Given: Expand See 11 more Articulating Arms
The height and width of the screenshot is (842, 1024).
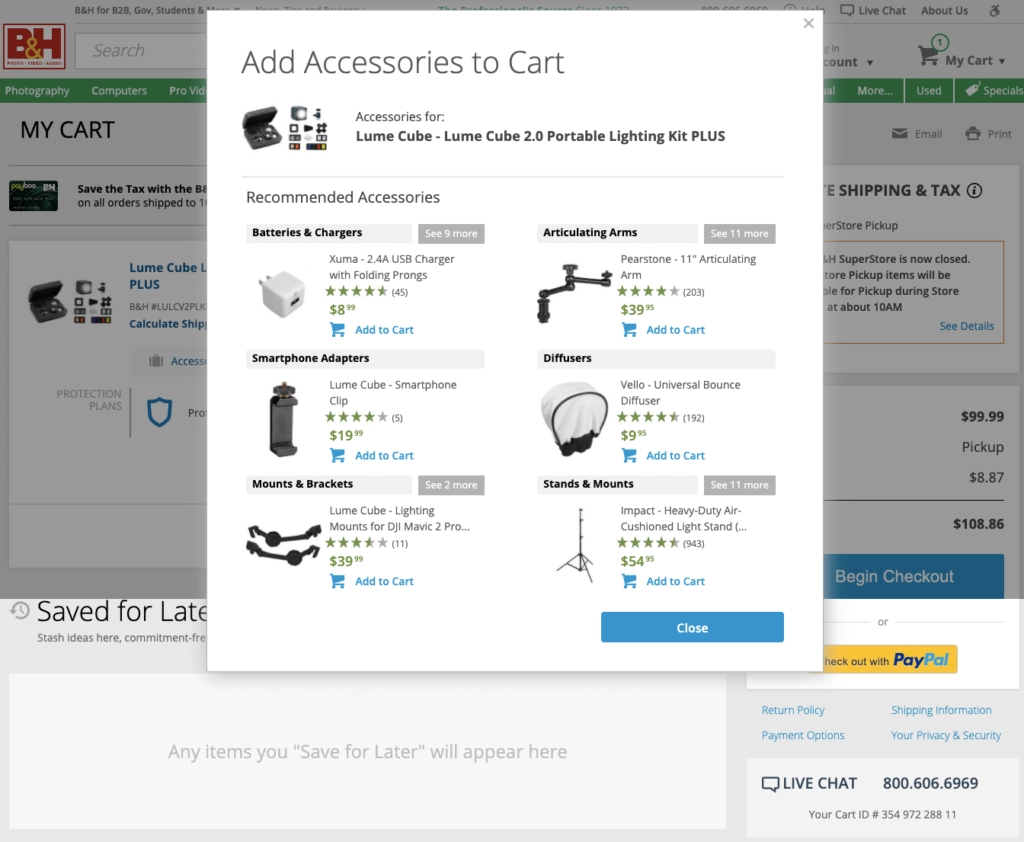Looking at the screenshot, I should click(x=739, y=233).
